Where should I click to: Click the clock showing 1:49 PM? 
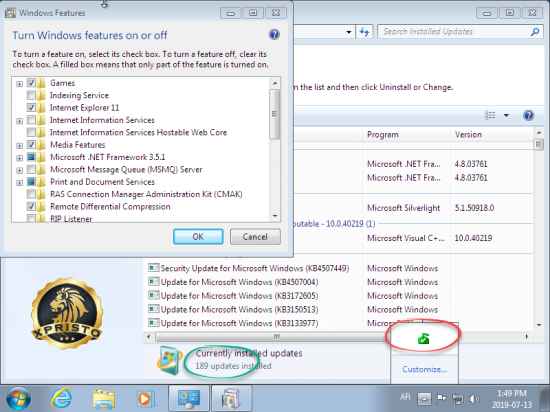(512, 399)
